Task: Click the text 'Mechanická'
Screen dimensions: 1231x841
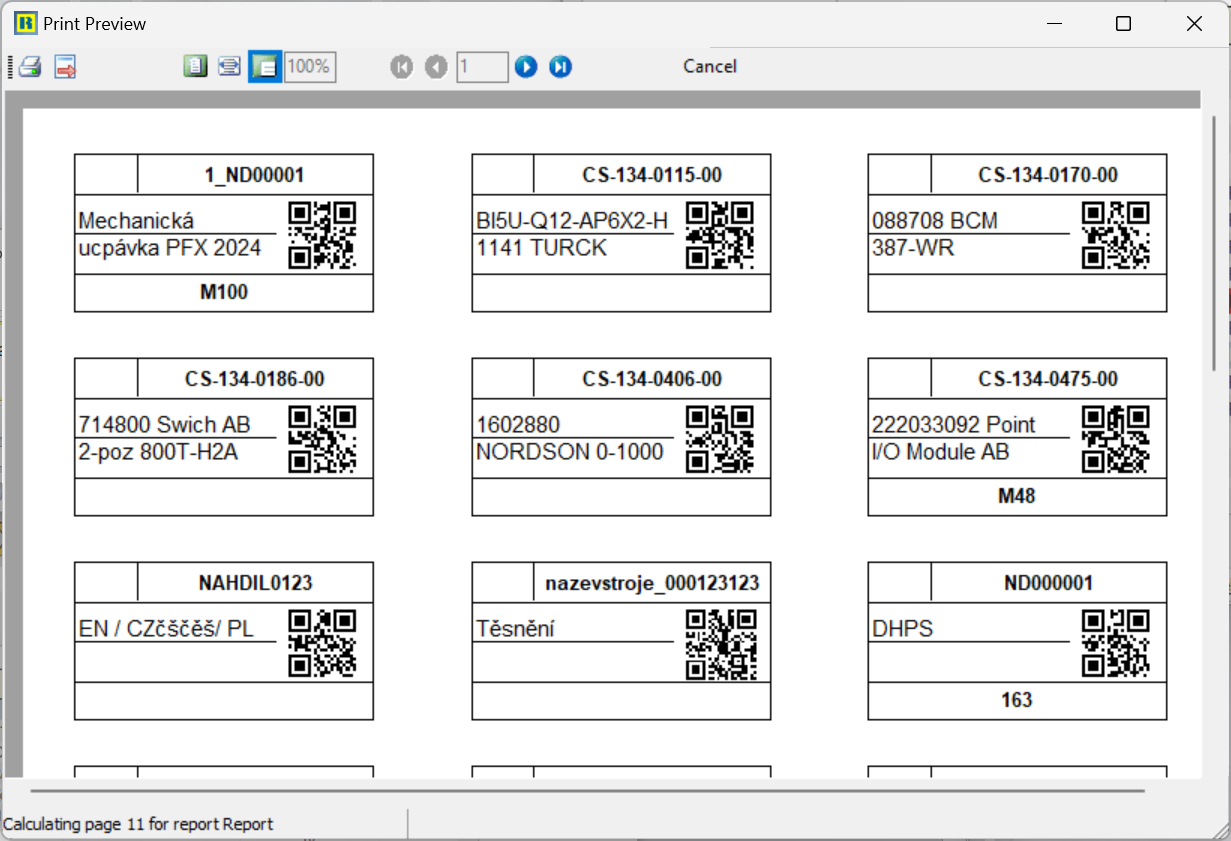Action: point(136,221)
